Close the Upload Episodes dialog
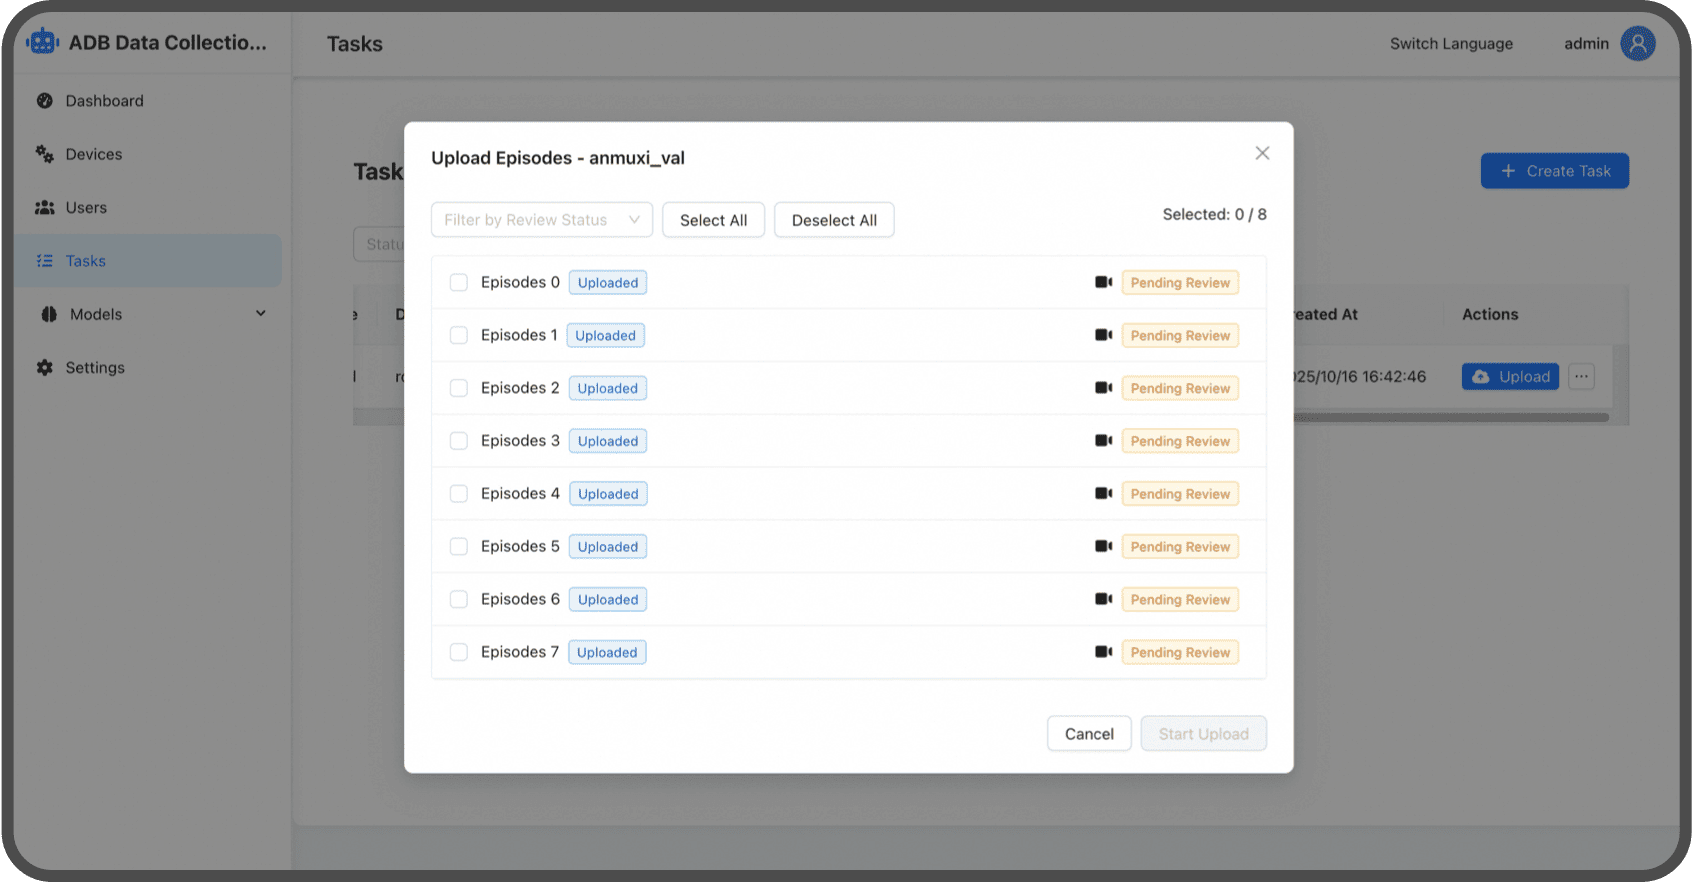 click(1262, 153)
